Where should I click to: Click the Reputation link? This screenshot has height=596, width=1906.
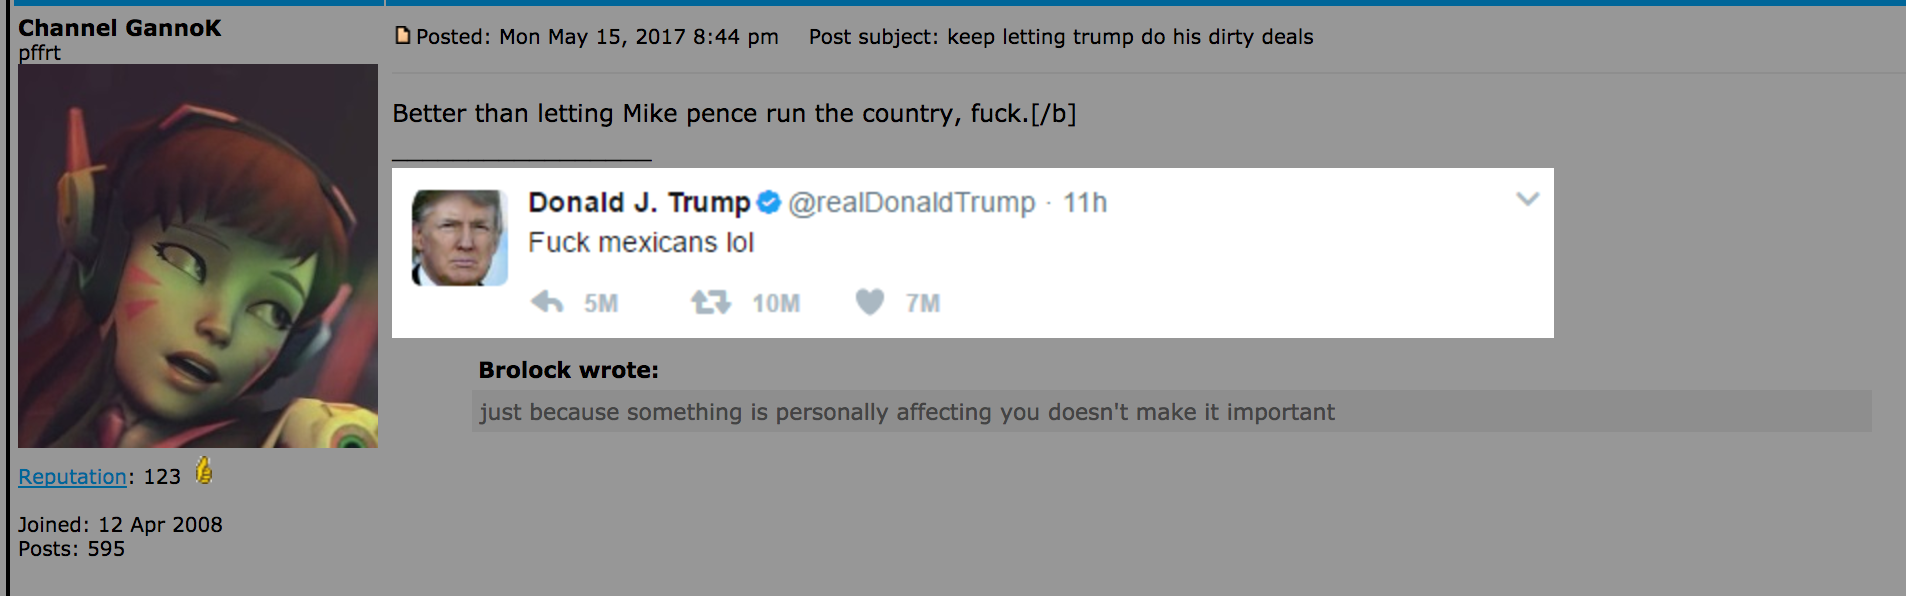click(72, 477)
